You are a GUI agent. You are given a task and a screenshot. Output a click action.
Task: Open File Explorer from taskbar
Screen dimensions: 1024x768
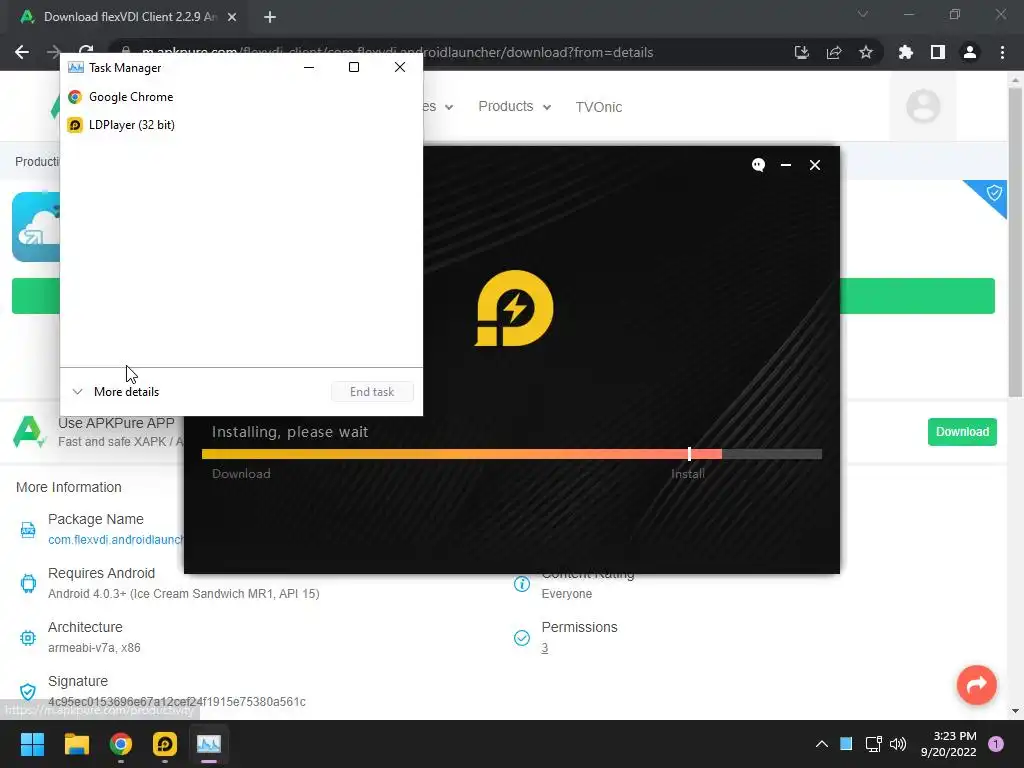(x=76, y=744)
